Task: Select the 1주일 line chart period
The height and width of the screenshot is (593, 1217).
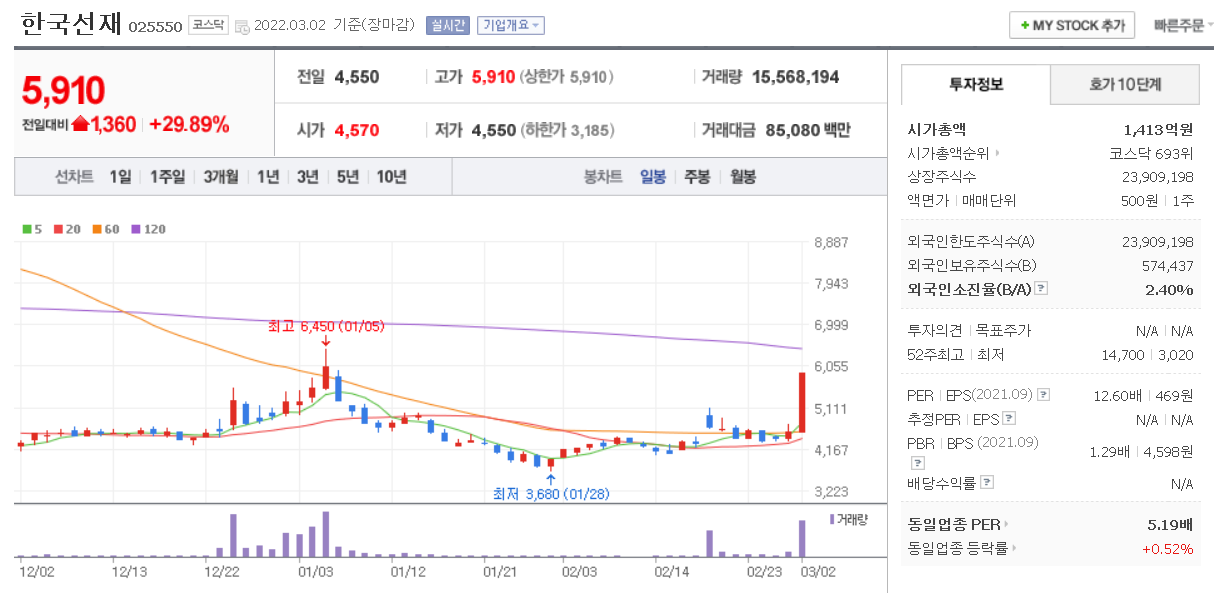Action: (x=167, y=177)
